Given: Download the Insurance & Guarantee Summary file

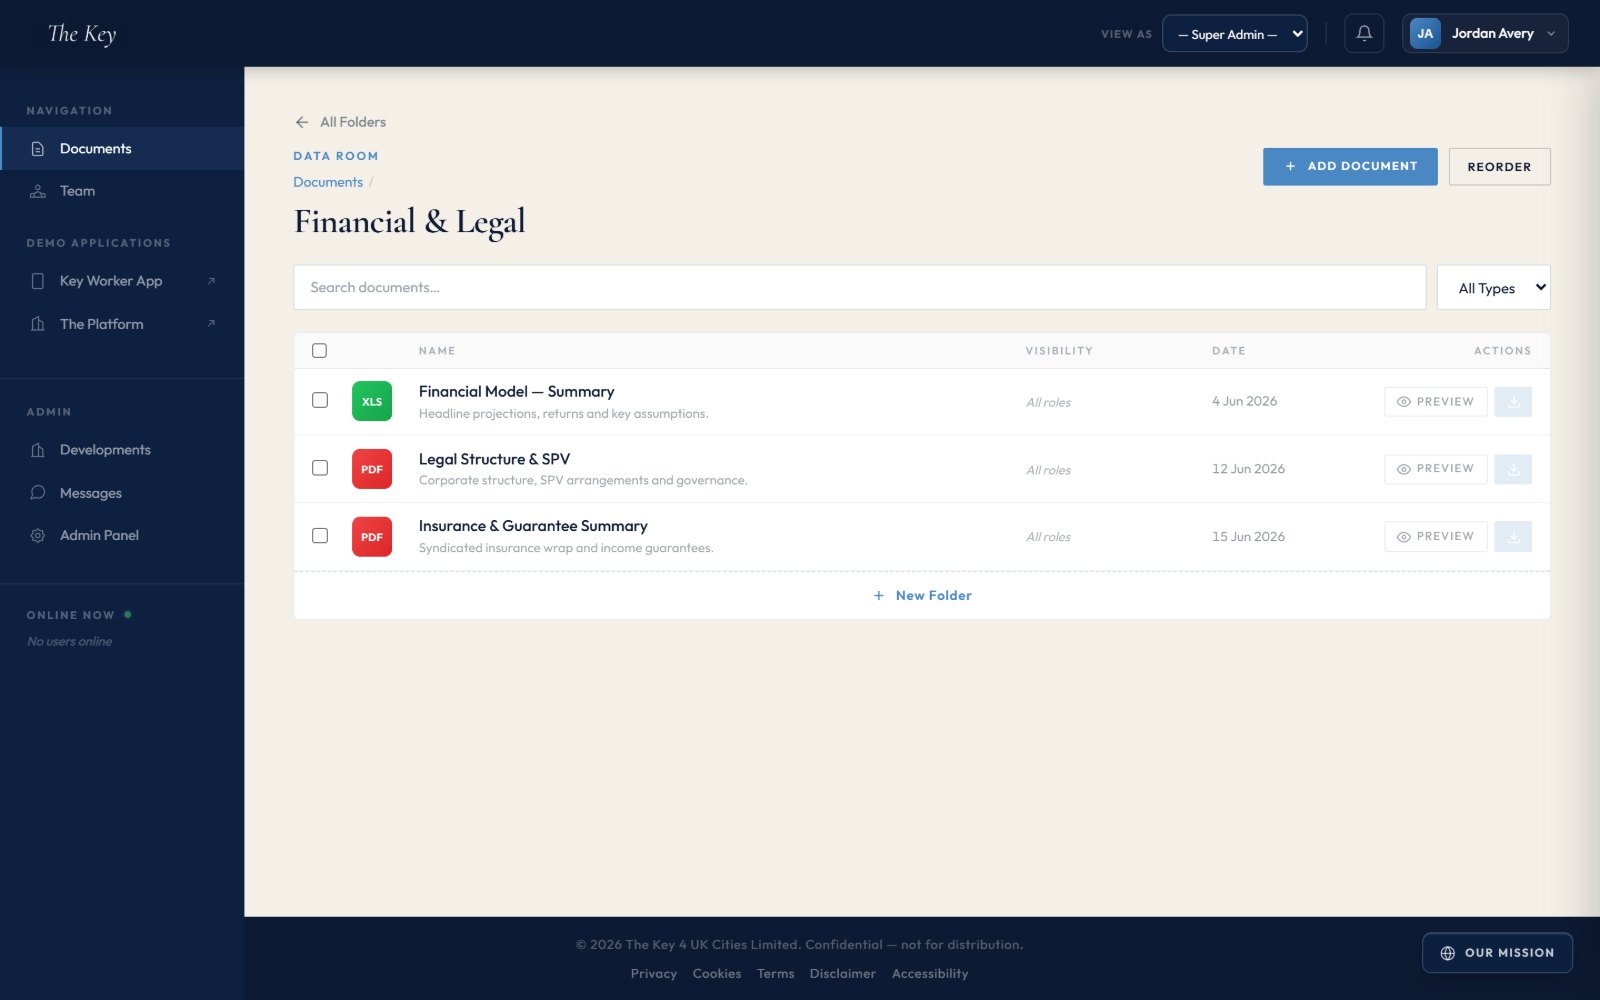Looking at the screenshot, I should [1513, 537].
